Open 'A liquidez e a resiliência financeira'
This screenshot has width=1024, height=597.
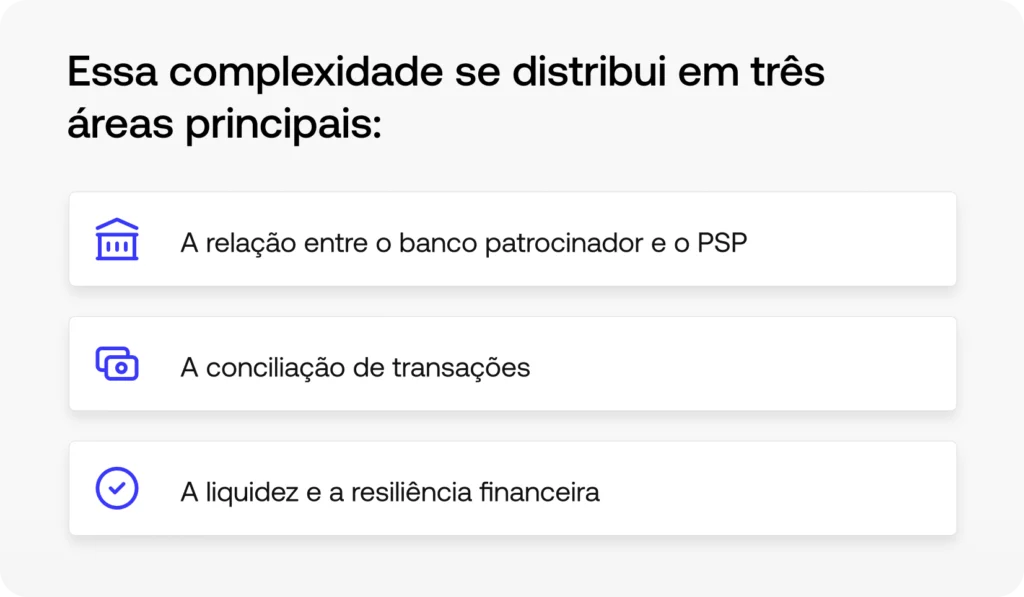coord(390,492)
